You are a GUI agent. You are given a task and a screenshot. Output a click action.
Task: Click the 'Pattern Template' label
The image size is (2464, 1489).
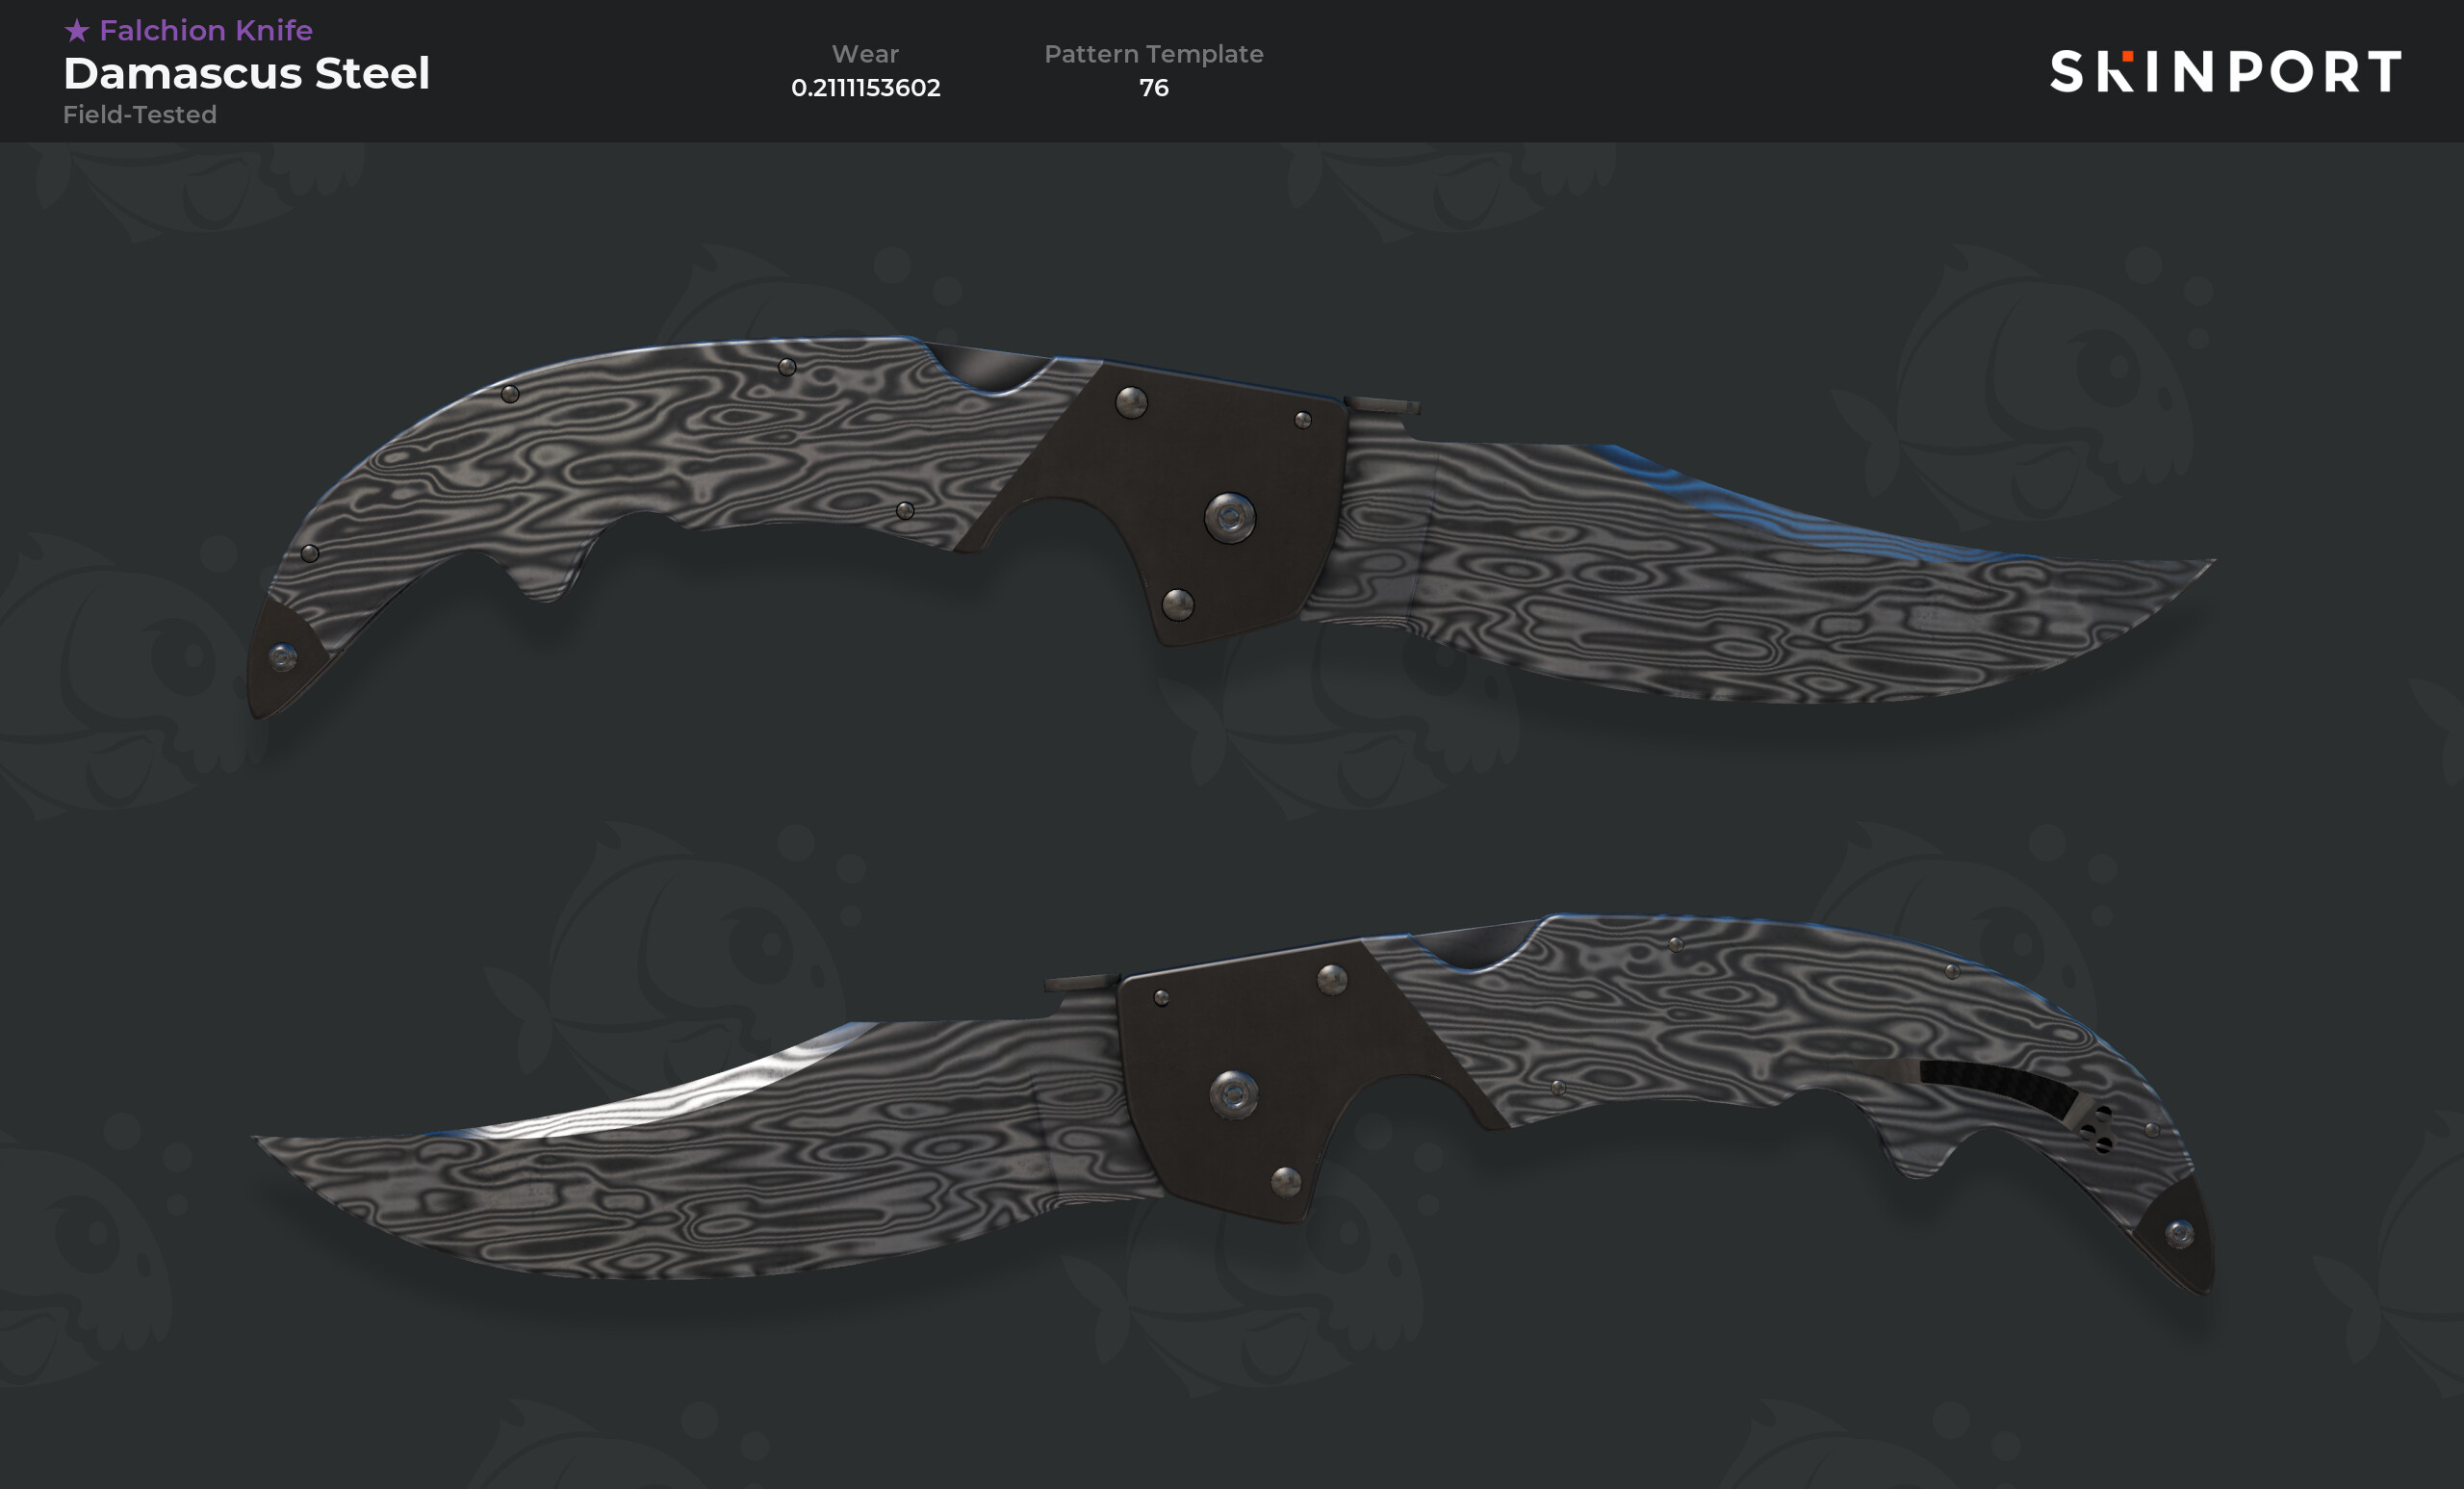click(1154, 54)
